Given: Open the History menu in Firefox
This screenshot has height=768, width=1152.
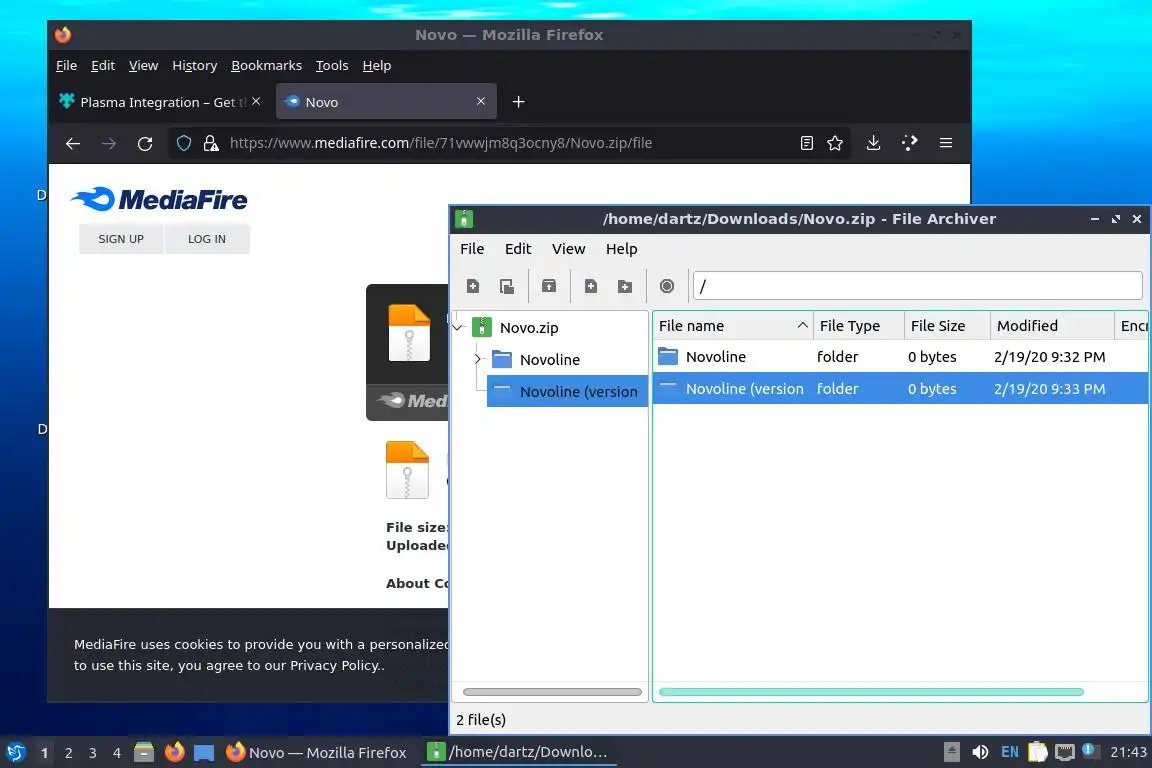Looking at the screenshot, I should pyautogui.click(x=195, y=65).
